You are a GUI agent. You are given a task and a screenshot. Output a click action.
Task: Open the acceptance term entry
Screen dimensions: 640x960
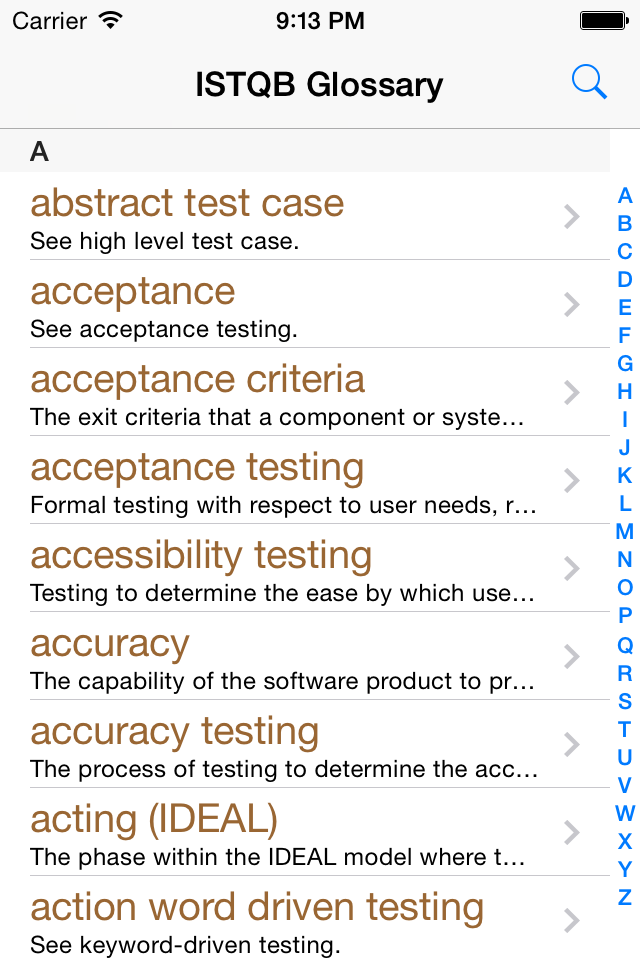(305, 304)
